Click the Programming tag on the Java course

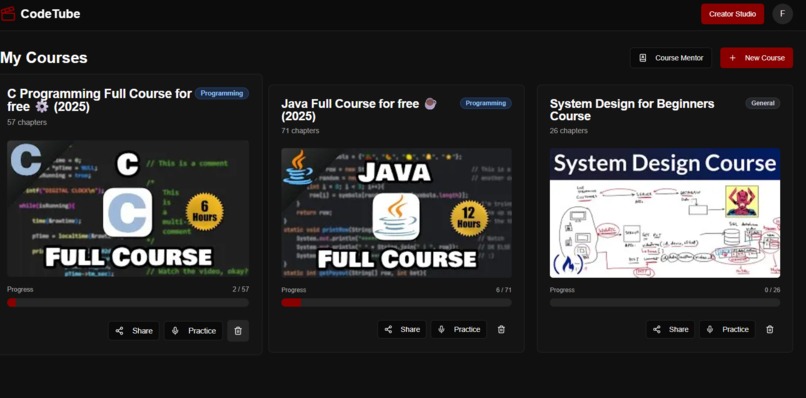point(486,103)
